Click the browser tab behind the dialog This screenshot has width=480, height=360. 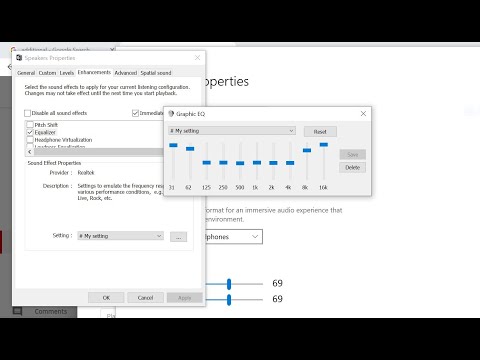63,49
